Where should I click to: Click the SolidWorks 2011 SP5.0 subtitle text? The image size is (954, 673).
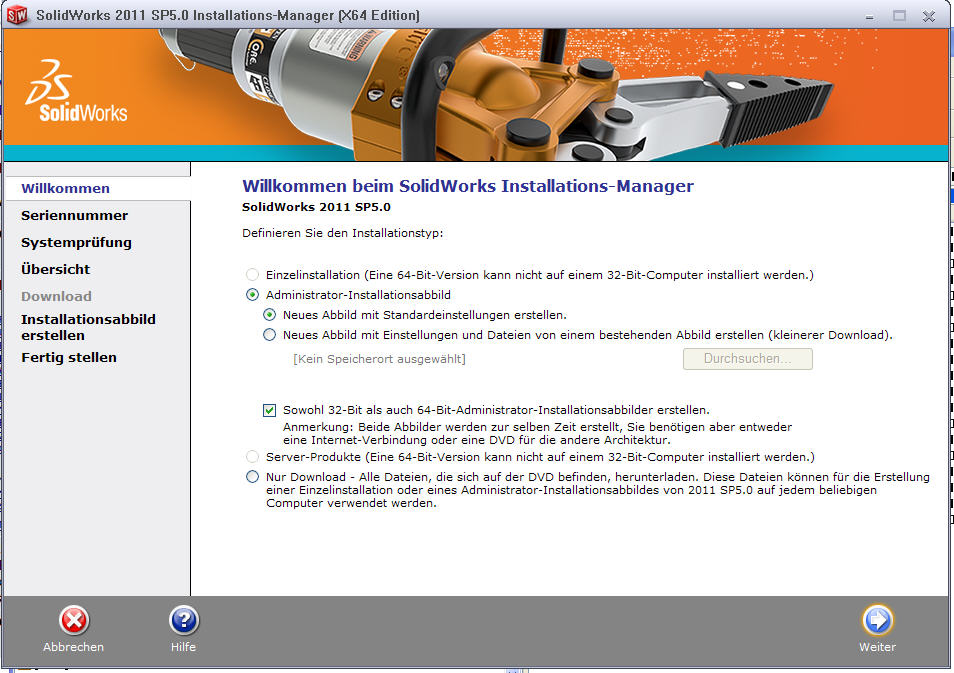coord(316,207)
